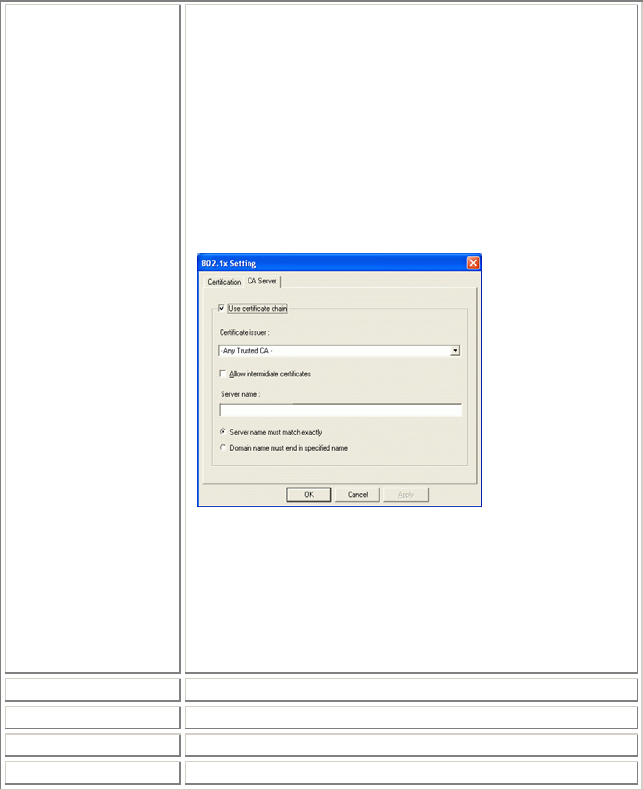Confirm settings with the OK button
The width and height of the screenshot is (643, 790).
pos(308,495)
